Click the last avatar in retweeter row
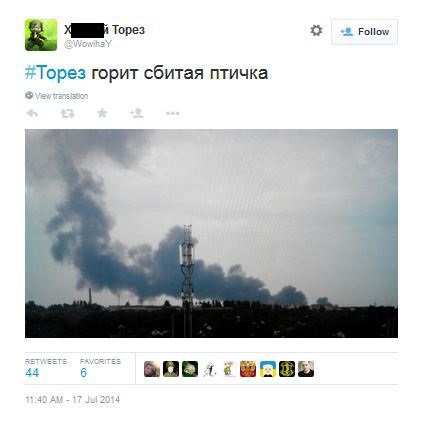Viewport: 424px width, 423px height. click(306, 369)
